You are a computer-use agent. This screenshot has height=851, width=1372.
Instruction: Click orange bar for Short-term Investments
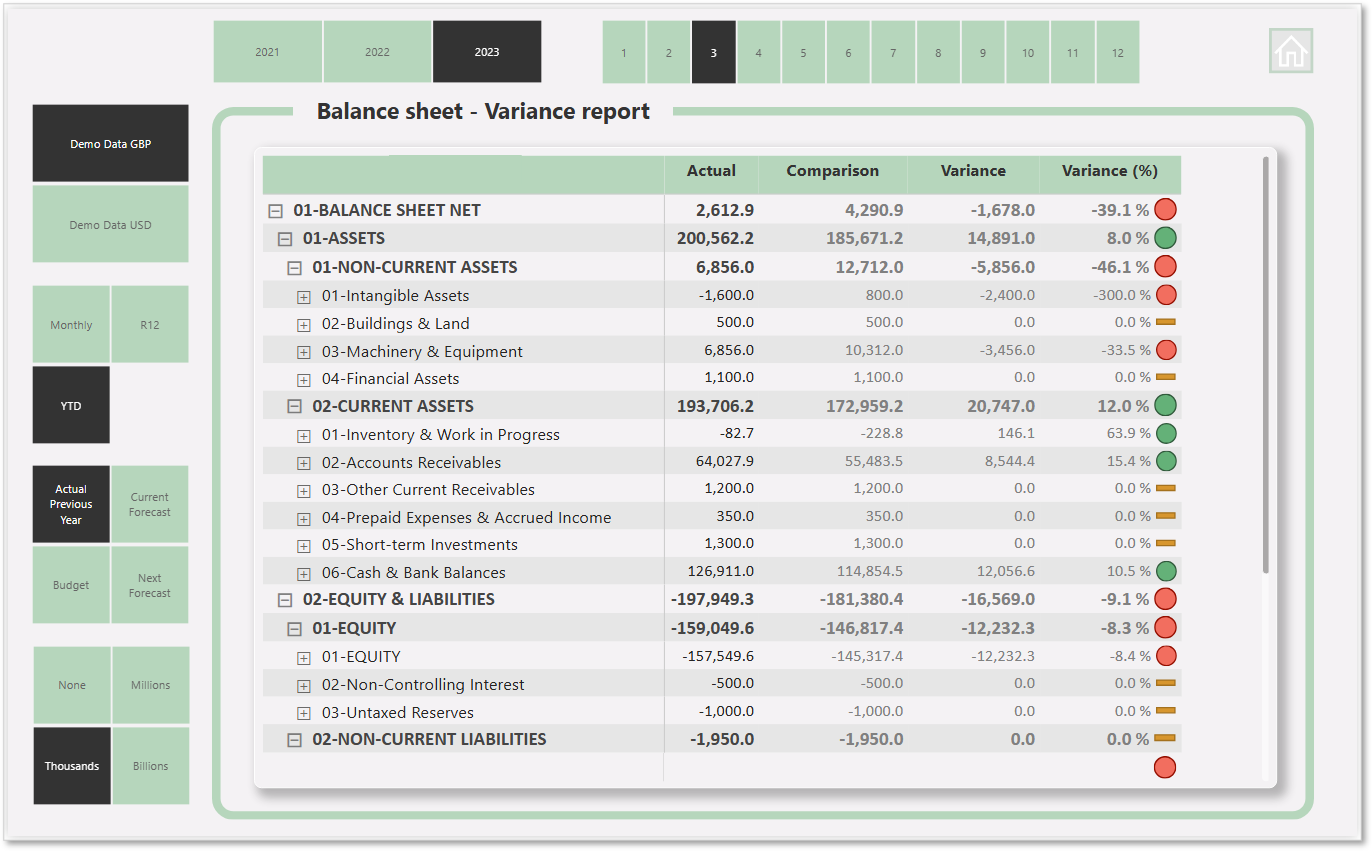coord(1165,543)
